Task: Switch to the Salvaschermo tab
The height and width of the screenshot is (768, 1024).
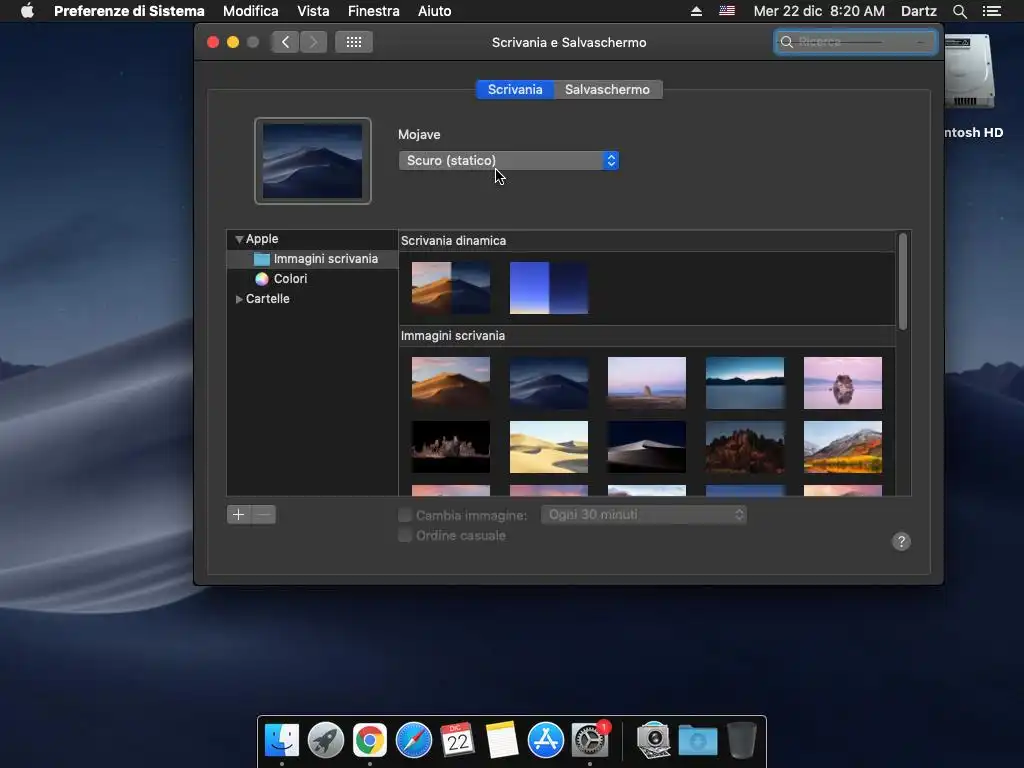Action: (607, 89)
